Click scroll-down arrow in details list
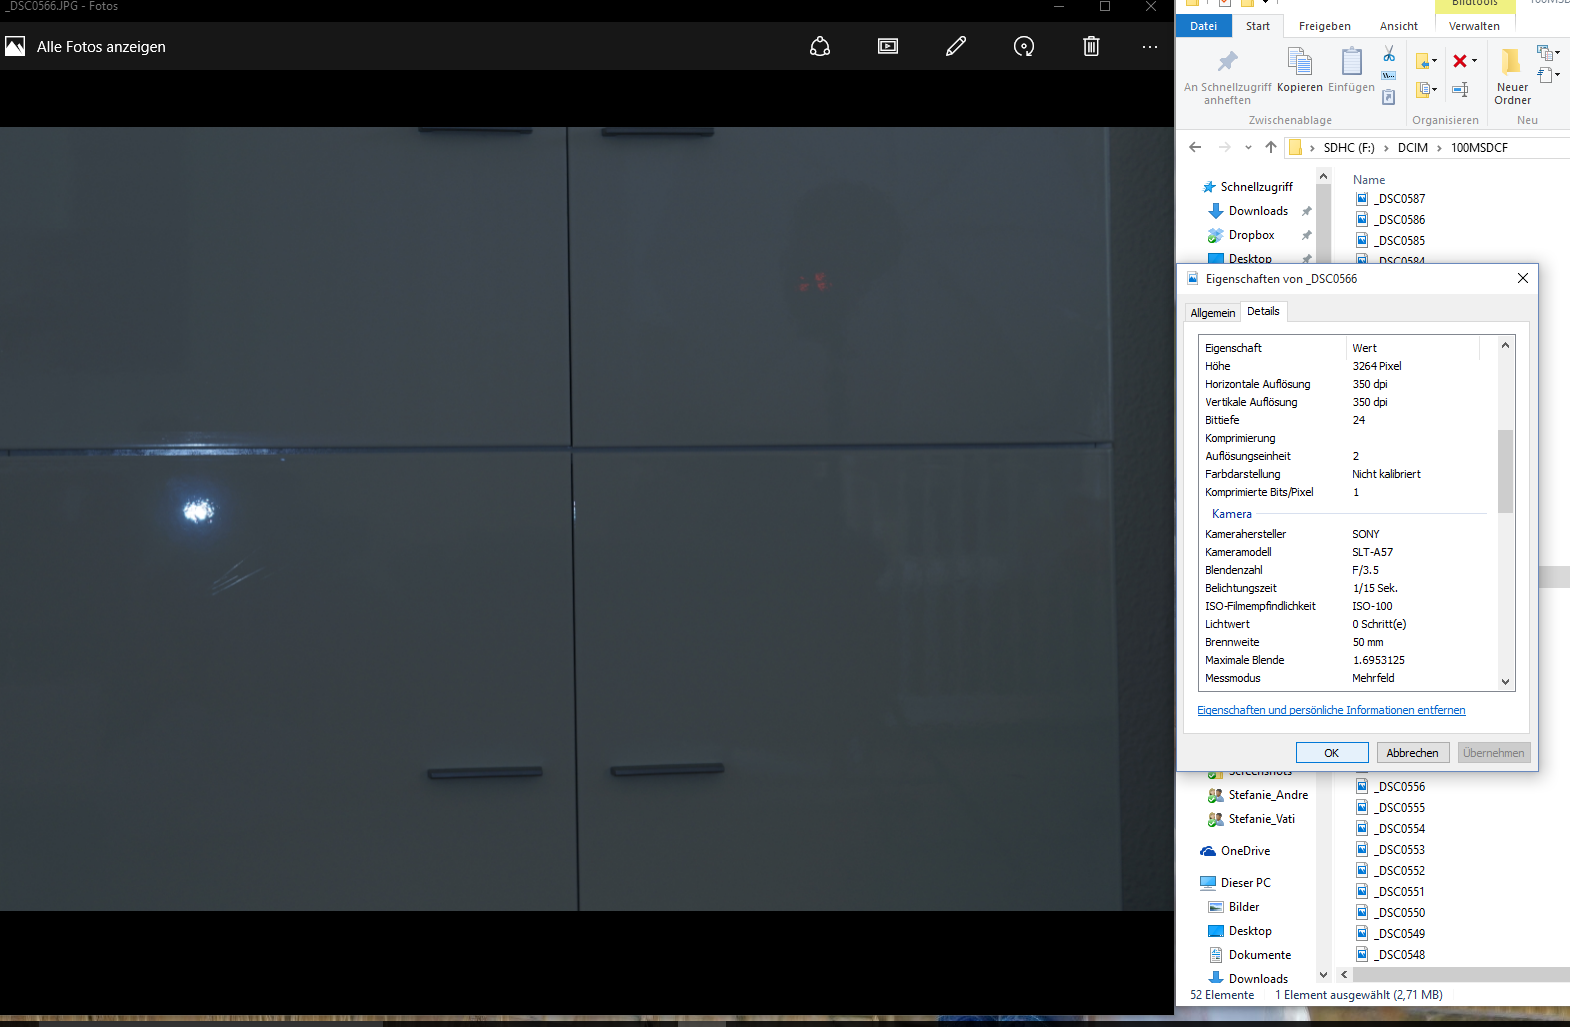The height and width of the screenshot is (1027, 1570). click(1505, 682)
